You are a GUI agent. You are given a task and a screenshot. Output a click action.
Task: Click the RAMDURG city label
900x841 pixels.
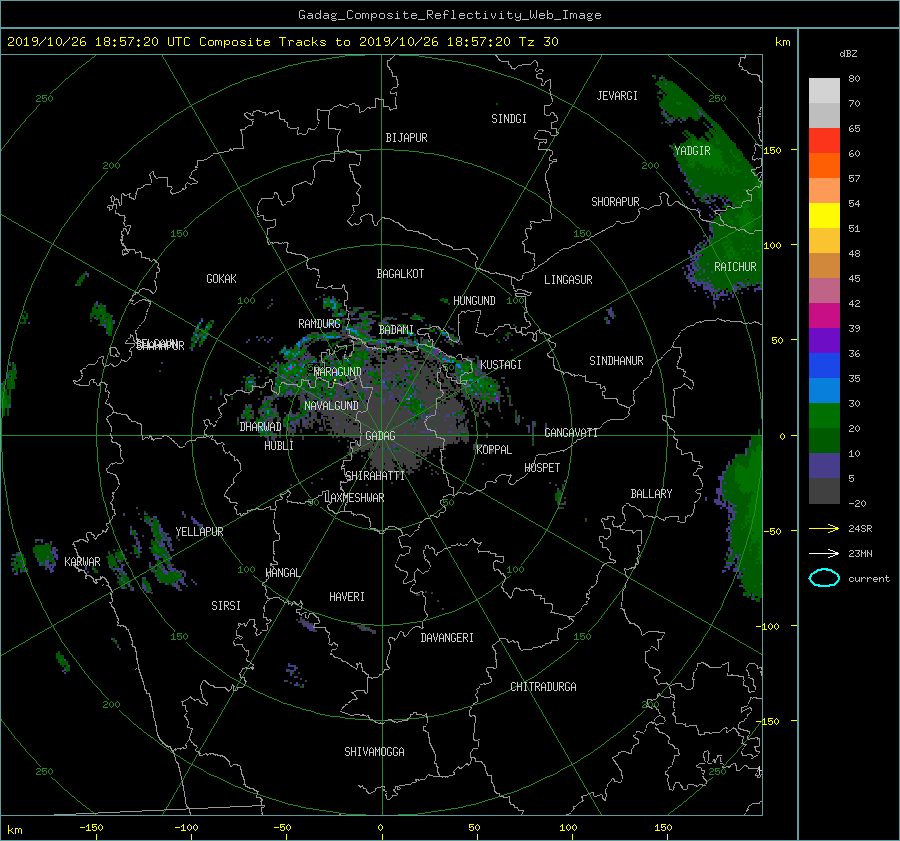319,324
